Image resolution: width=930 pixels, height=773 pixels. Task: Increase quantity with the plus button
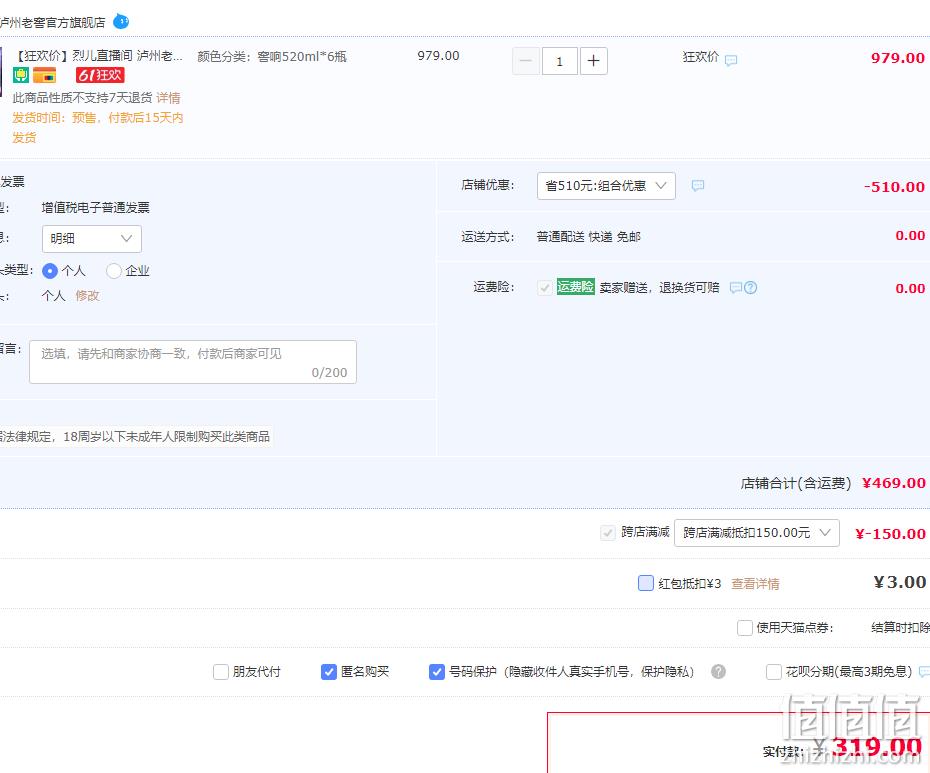(x=593, y=61)
